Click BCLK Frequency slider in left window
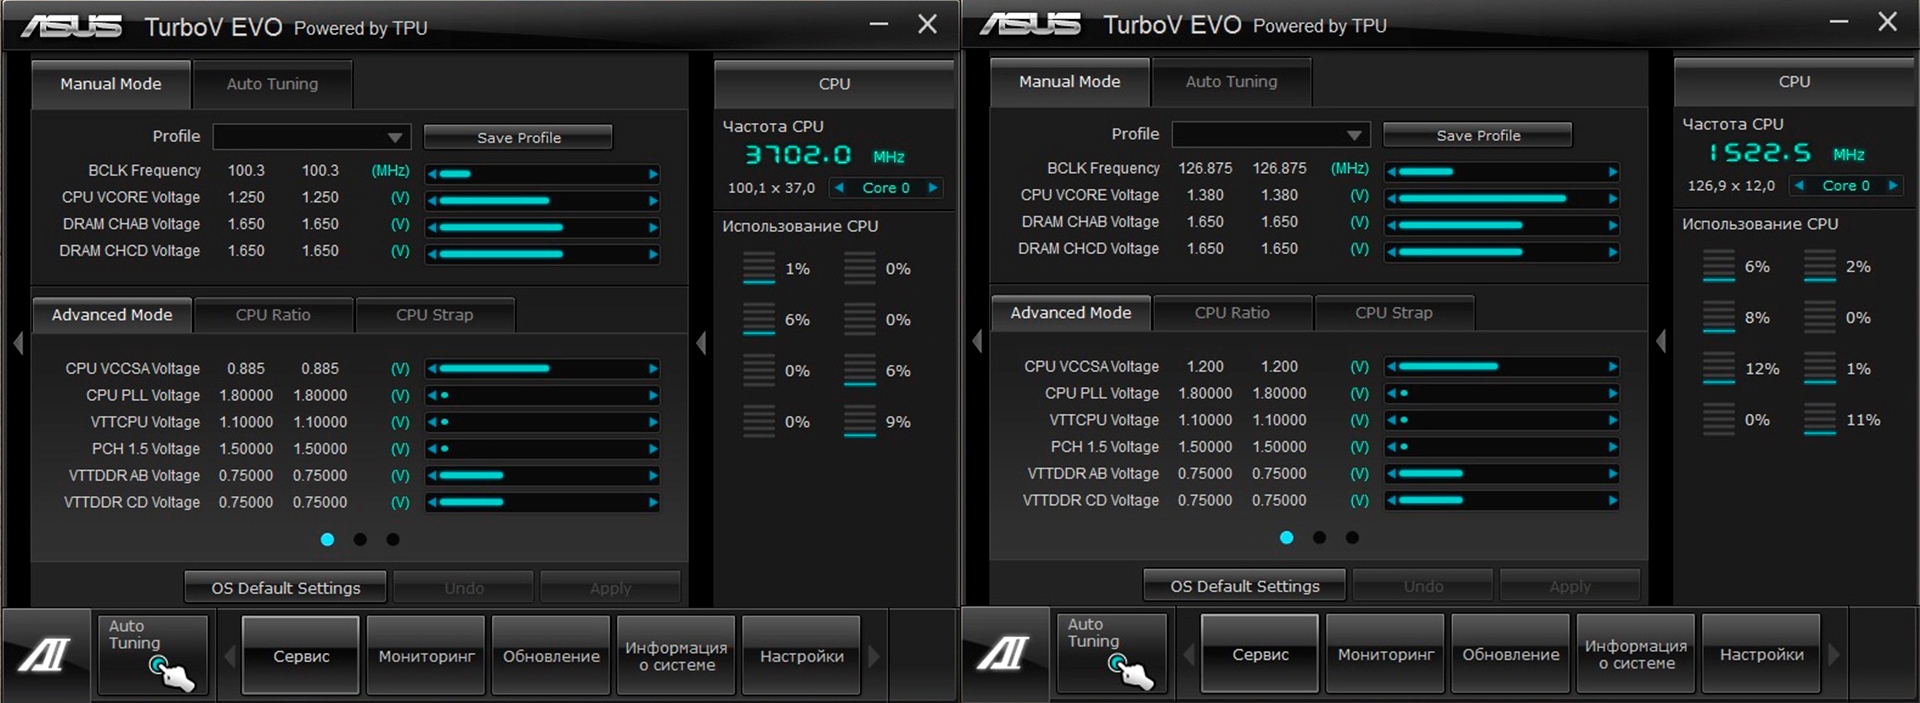Screen dimensions: 1920x703 (542, 174)
